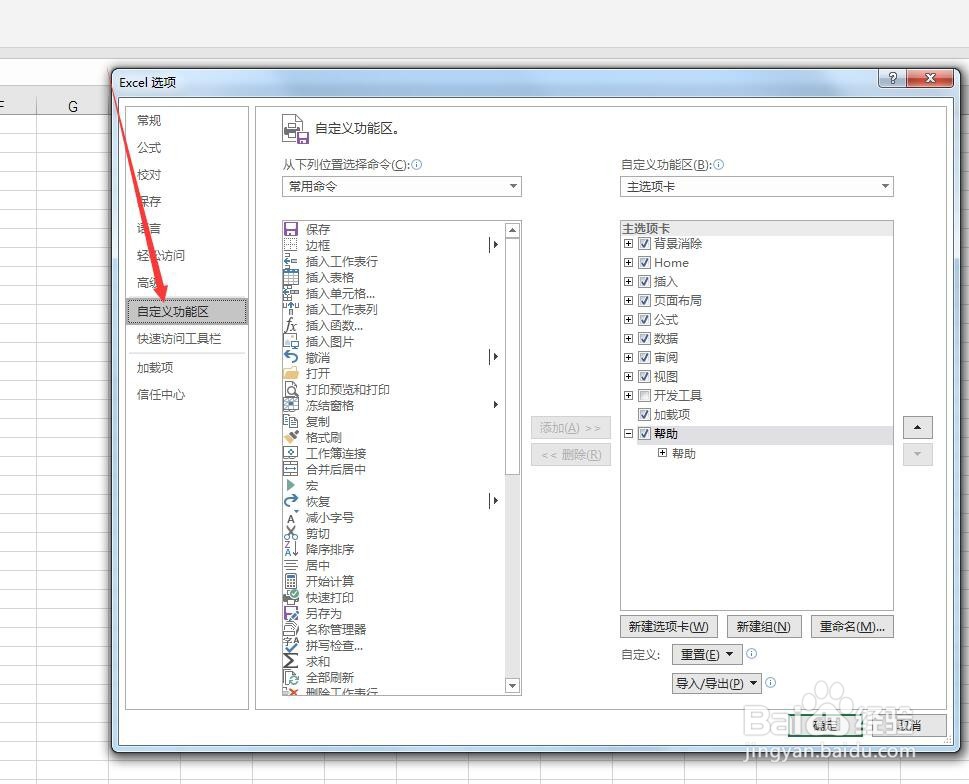This screenshot has height=784, width=969.
Task: Pick the 快速打印 printer icon
Action: click(x=290, y=597)
